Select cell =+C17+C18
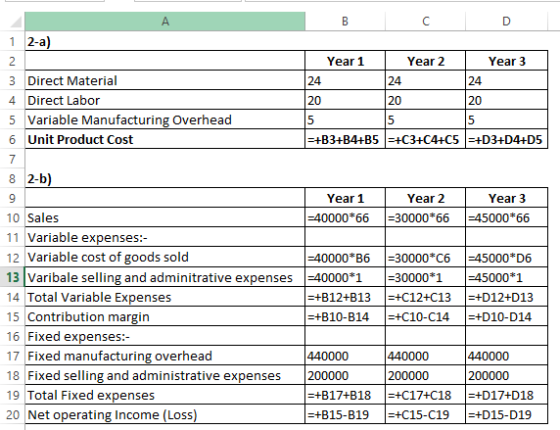The width and height of the screenshot is (560, 430). coord(425,395)
